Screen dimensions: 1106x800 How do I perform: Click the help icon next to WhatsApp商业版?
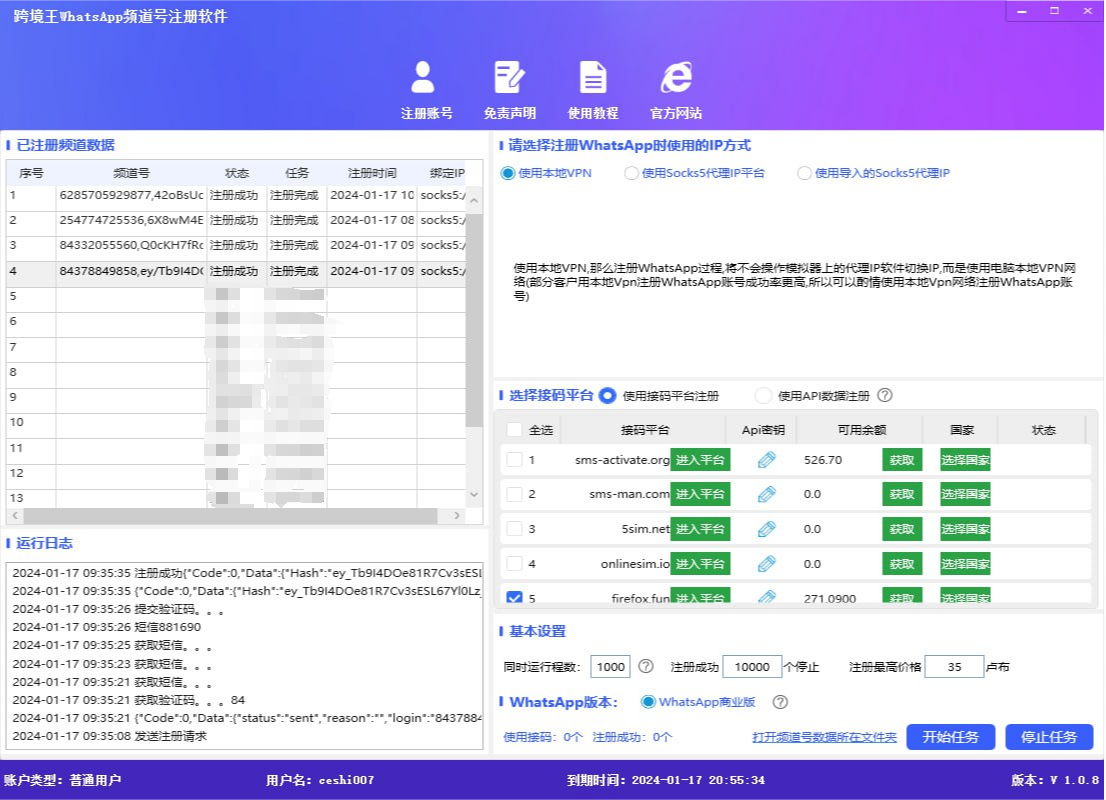781,702
